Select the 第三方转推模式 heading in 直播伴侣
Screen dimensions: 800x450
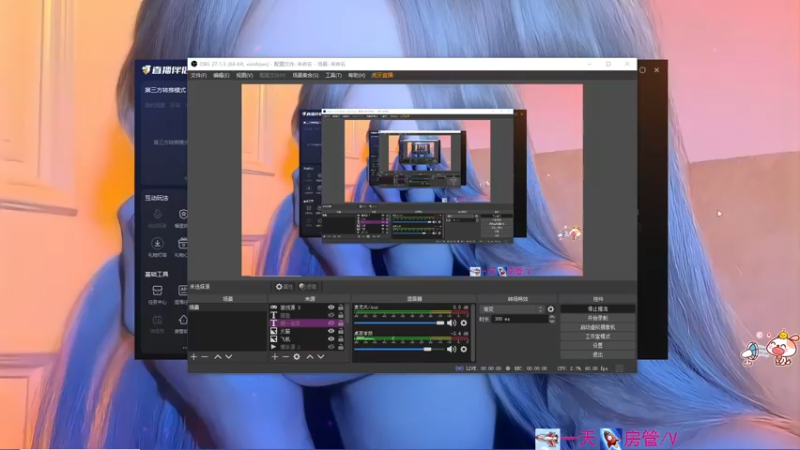165,90
